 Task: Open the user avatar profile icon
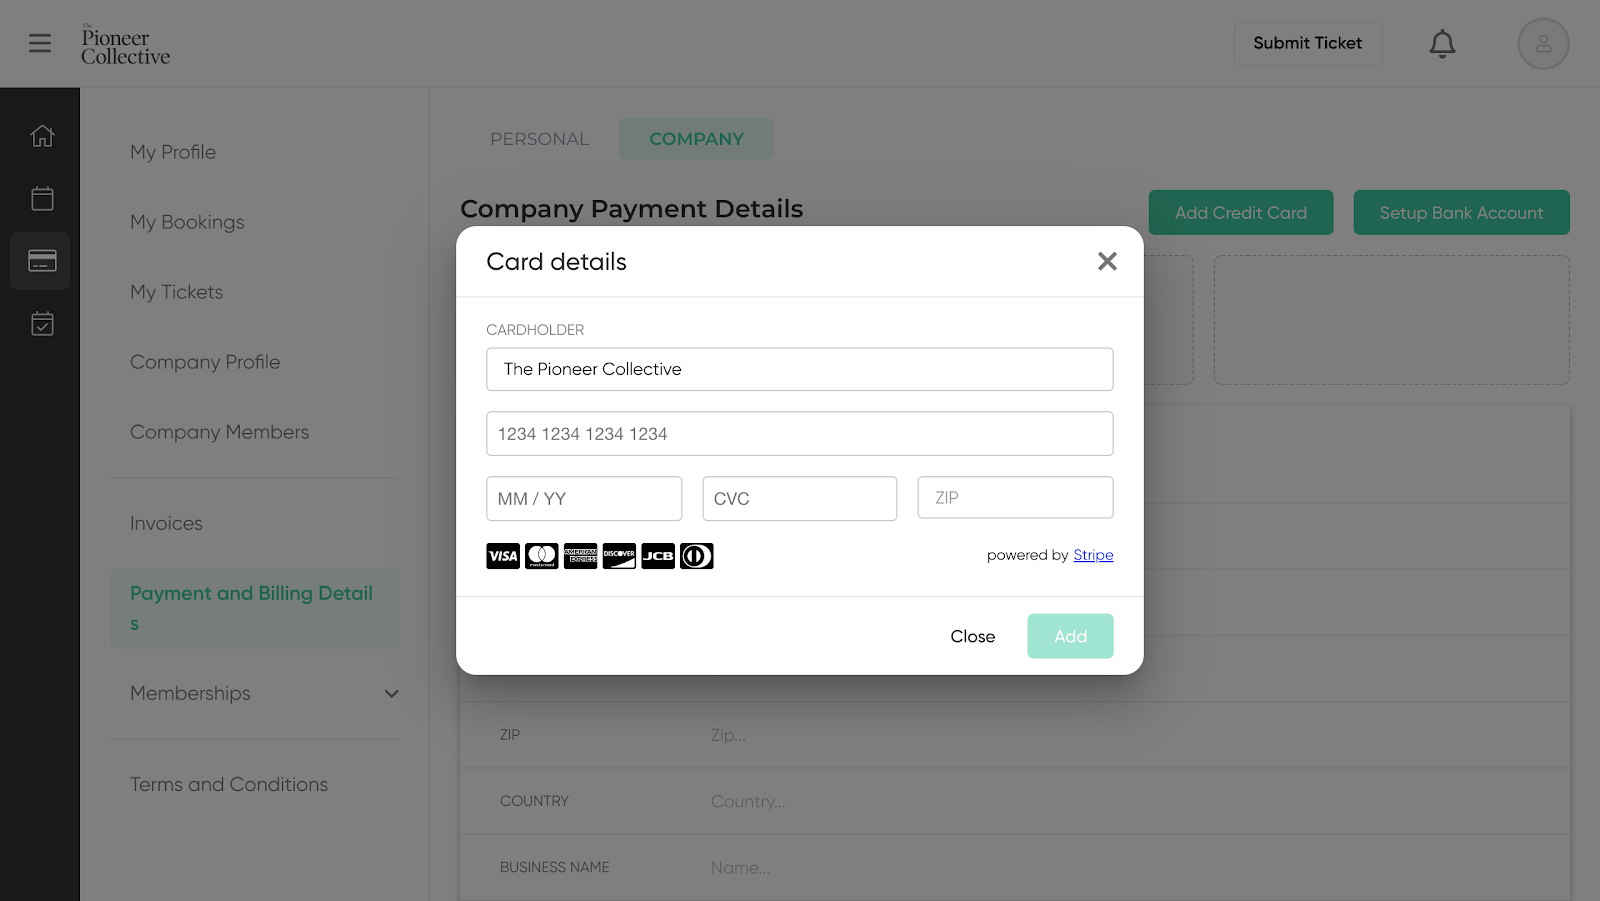coord(1543,44)
